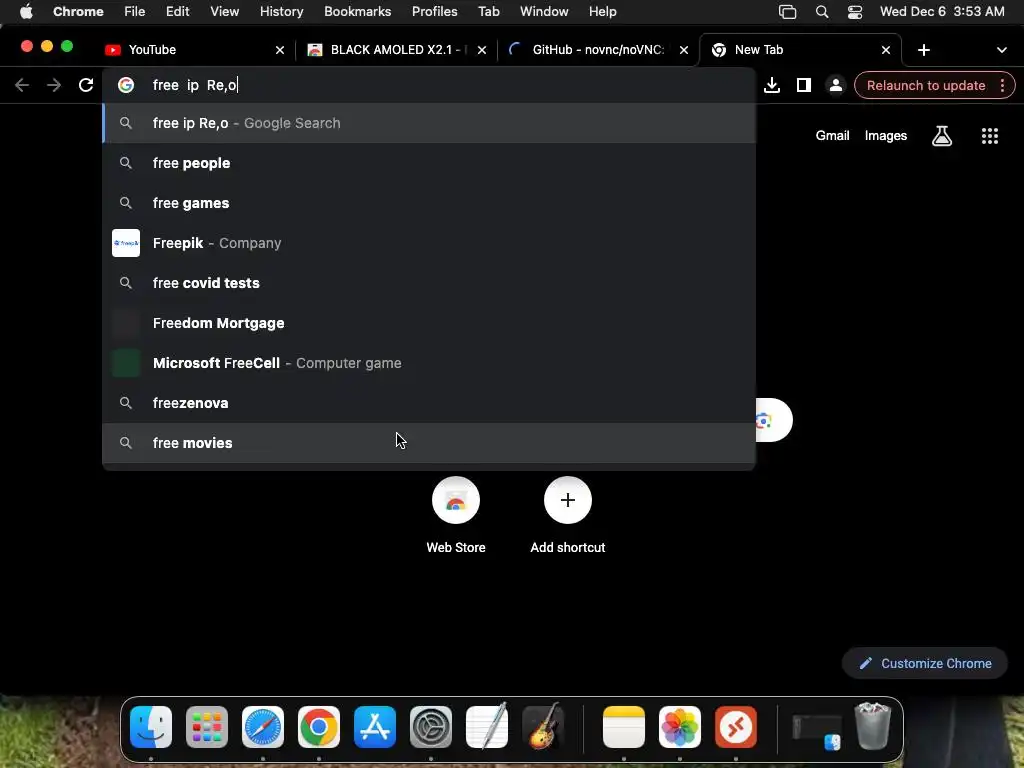Viewport: 1024px width, 768px height.
Task: Open the Apple menu
Action: click(x=26, y=12)
